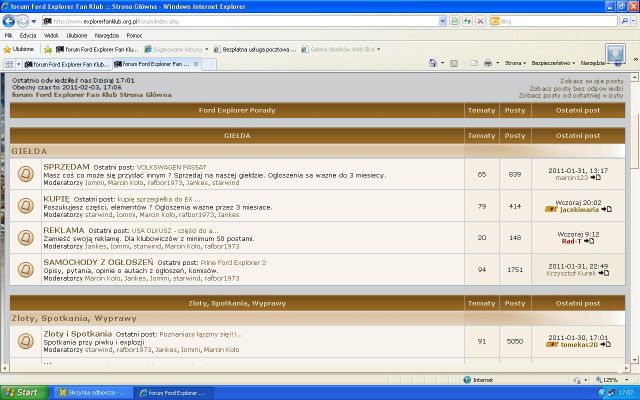Screen dimensions: 640x400
Task: Click the Windows Start button
Action: pyautogui.click(x=21, y=393)
